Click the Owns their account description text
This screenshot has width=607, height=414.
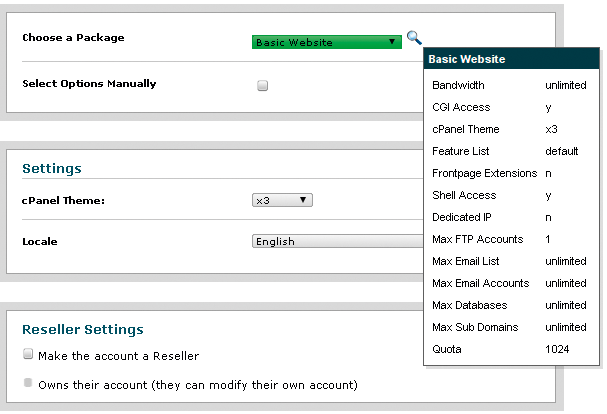pyautogui.click(x=198, y=385)
